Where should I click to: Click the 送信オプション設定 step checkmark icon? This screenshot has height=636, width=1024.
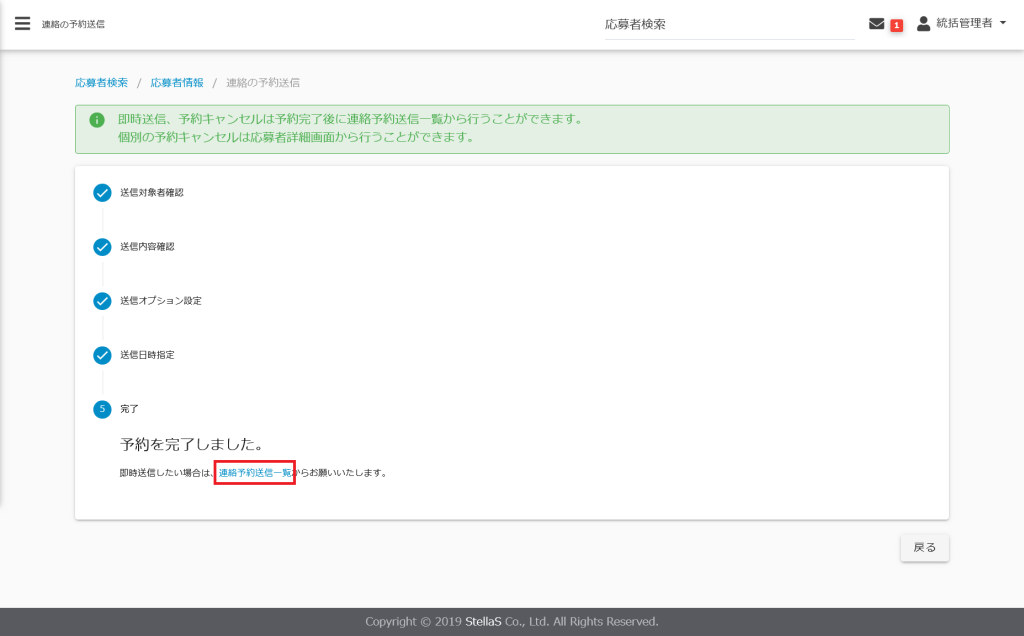tap(102, 301)
